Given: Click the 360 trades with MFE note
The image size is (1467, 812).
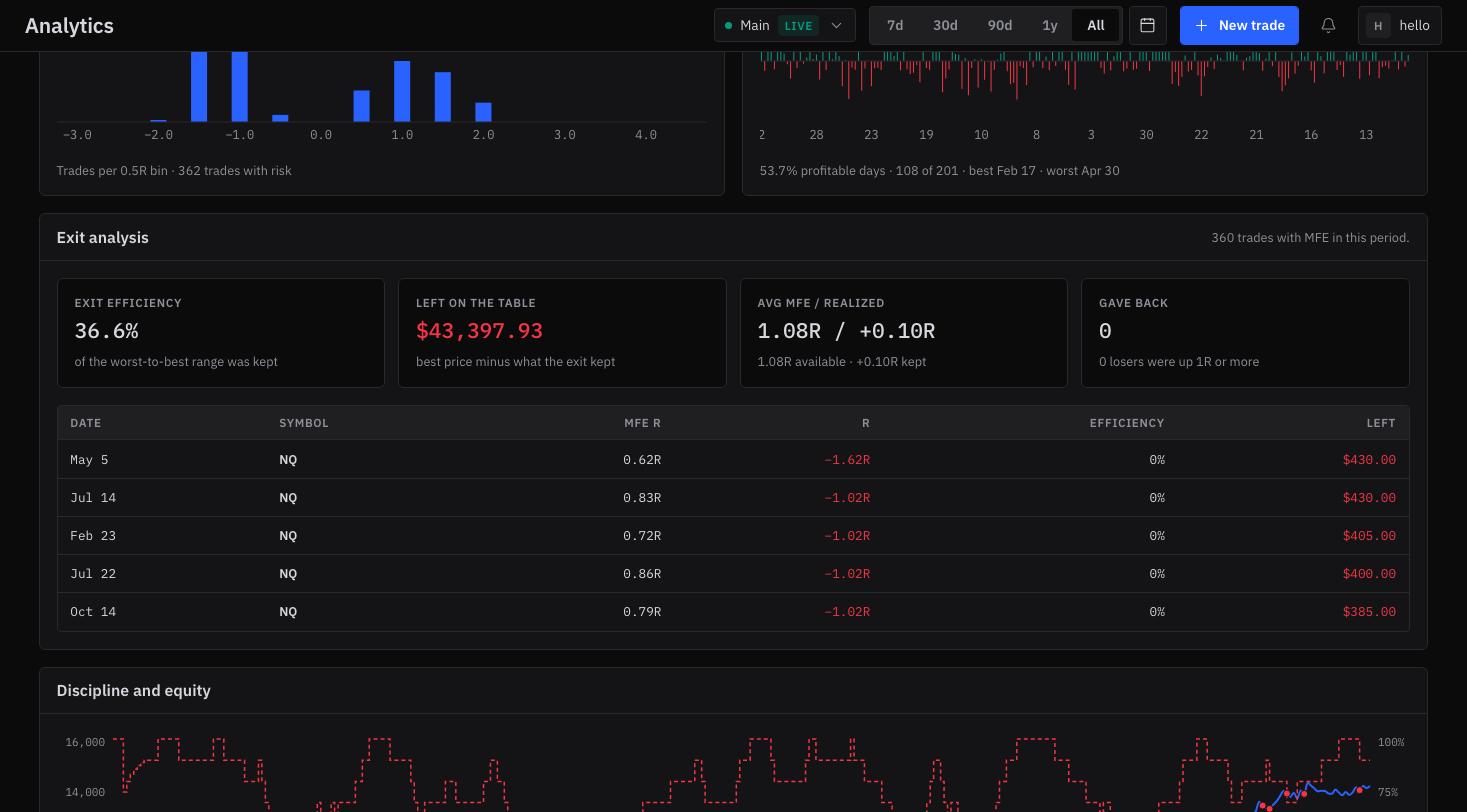Looking at the screenshot, I should tap(1310, 238).
